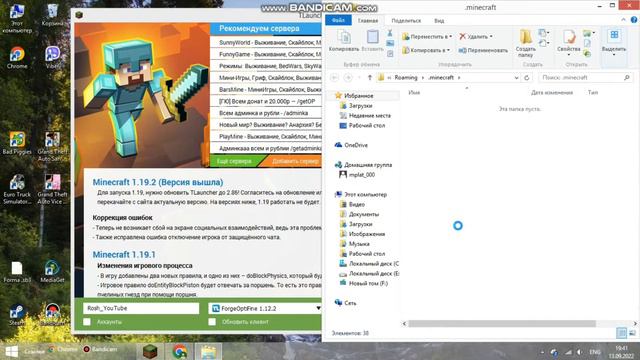Expand the Move to dropdown
640x360 pixels.
click(450, 37)
